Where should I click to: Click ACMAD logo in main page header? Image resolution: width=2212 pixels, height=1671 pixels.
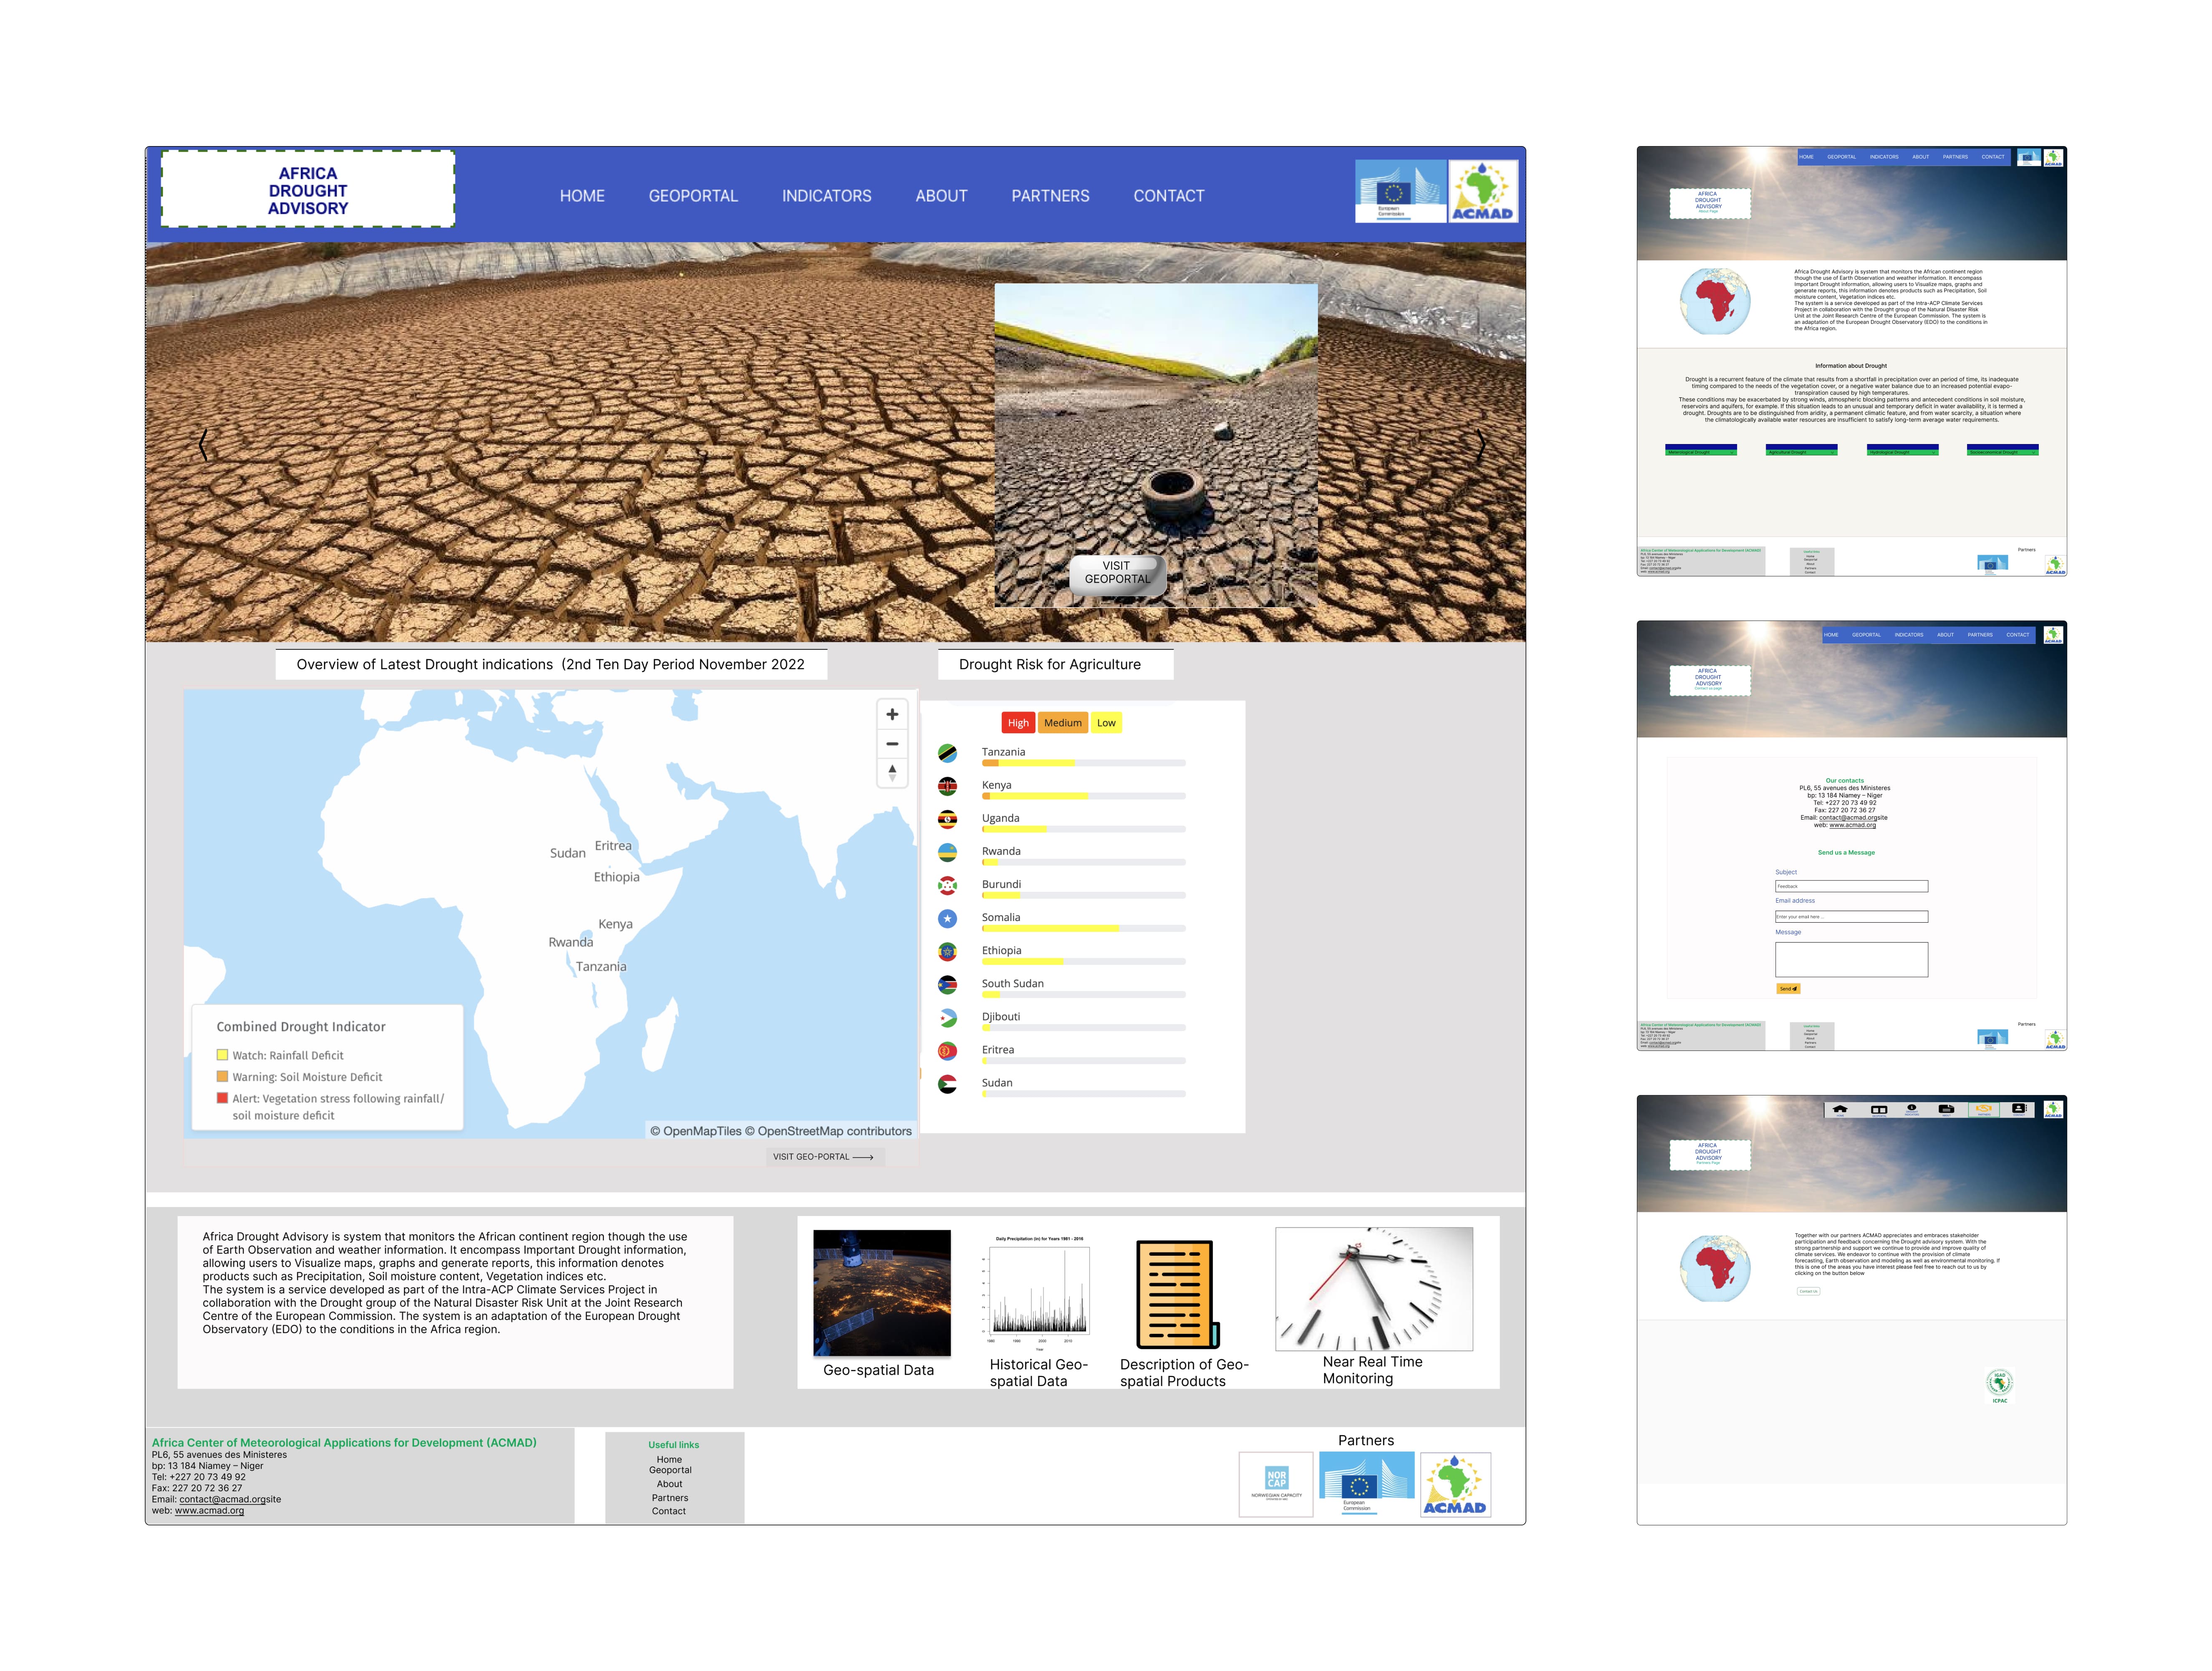click(x=1483, y=191)
